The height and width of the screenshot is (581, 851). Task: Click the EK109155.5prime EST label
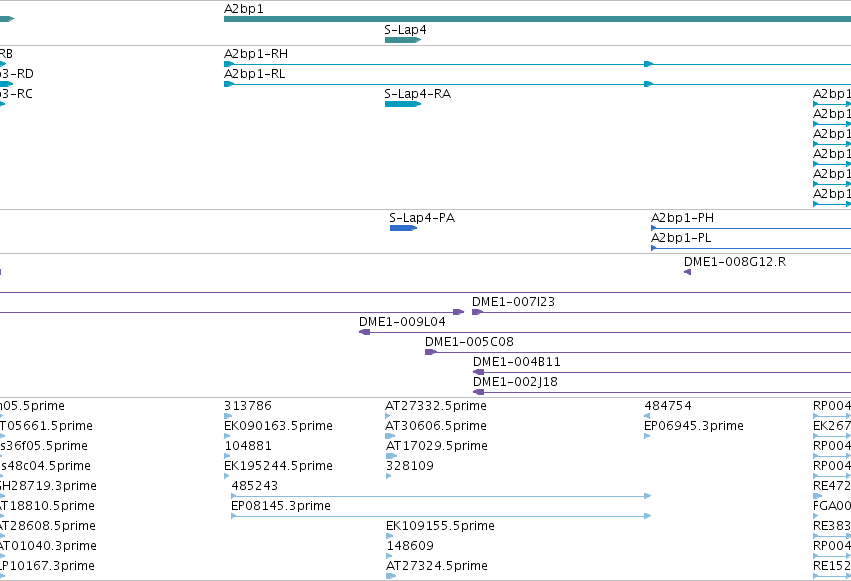click(440, 526)
